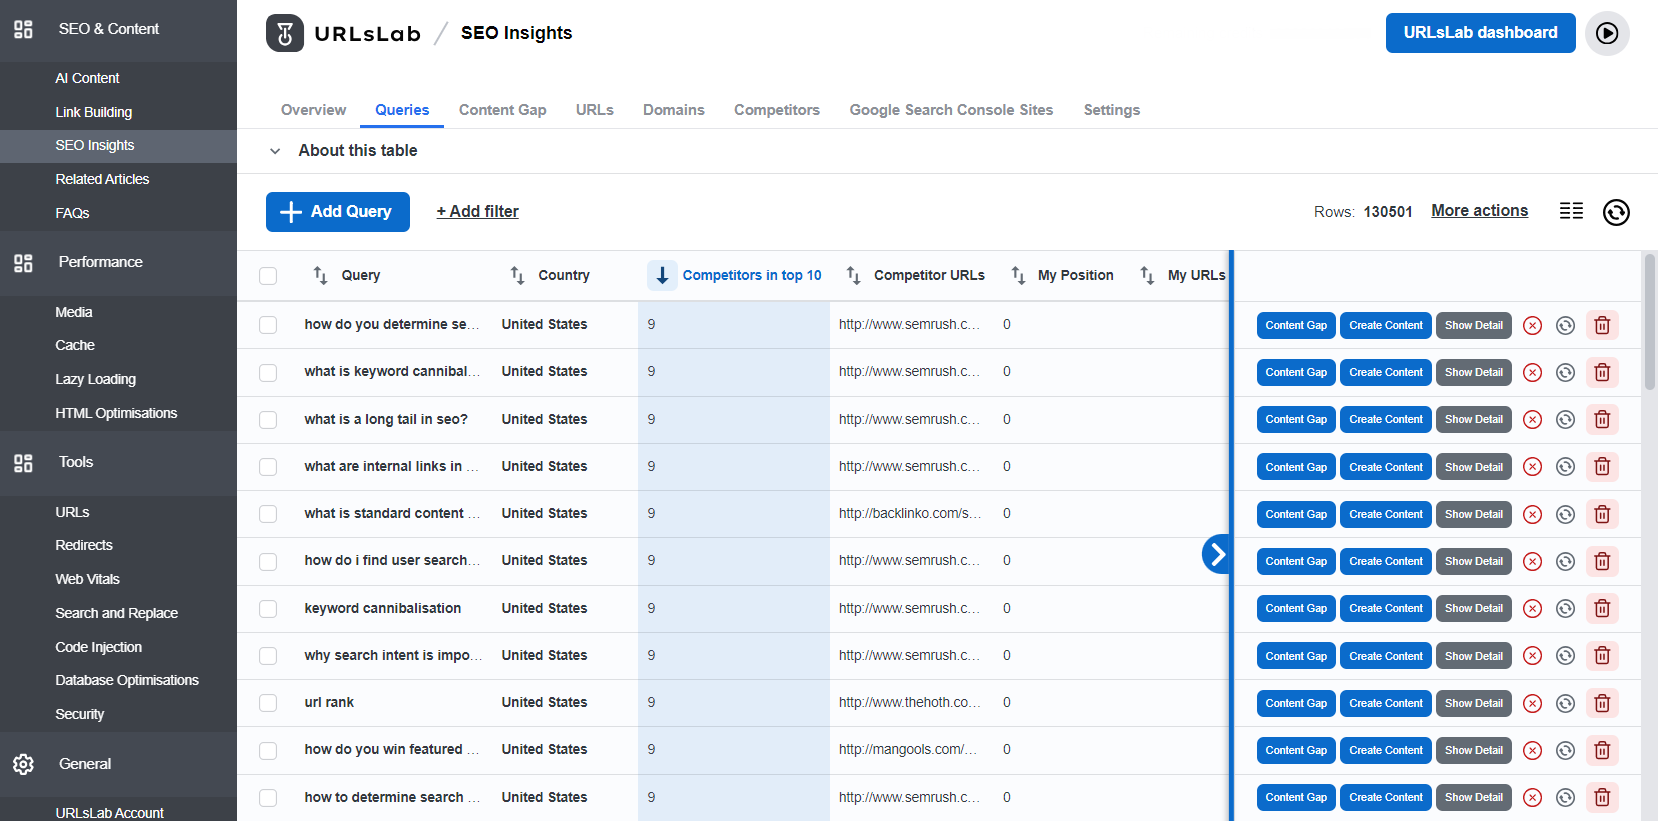Check the 'how do i find user search' row
Image resolution: width=1658 pixels, height=821 pixels.
point(268,561)
